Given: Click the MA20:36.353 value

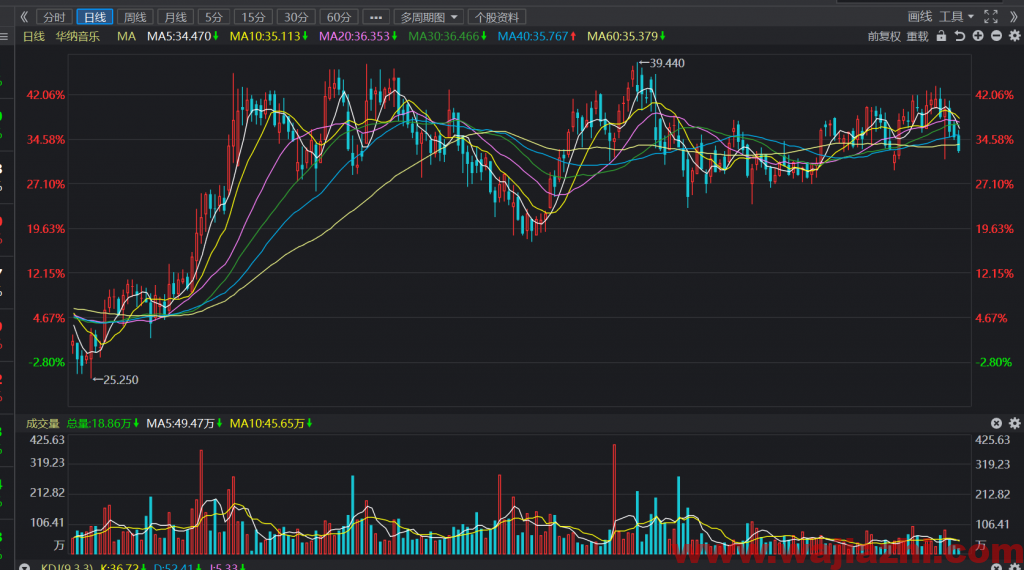Looking at the screenshot, I should point(358,37).
